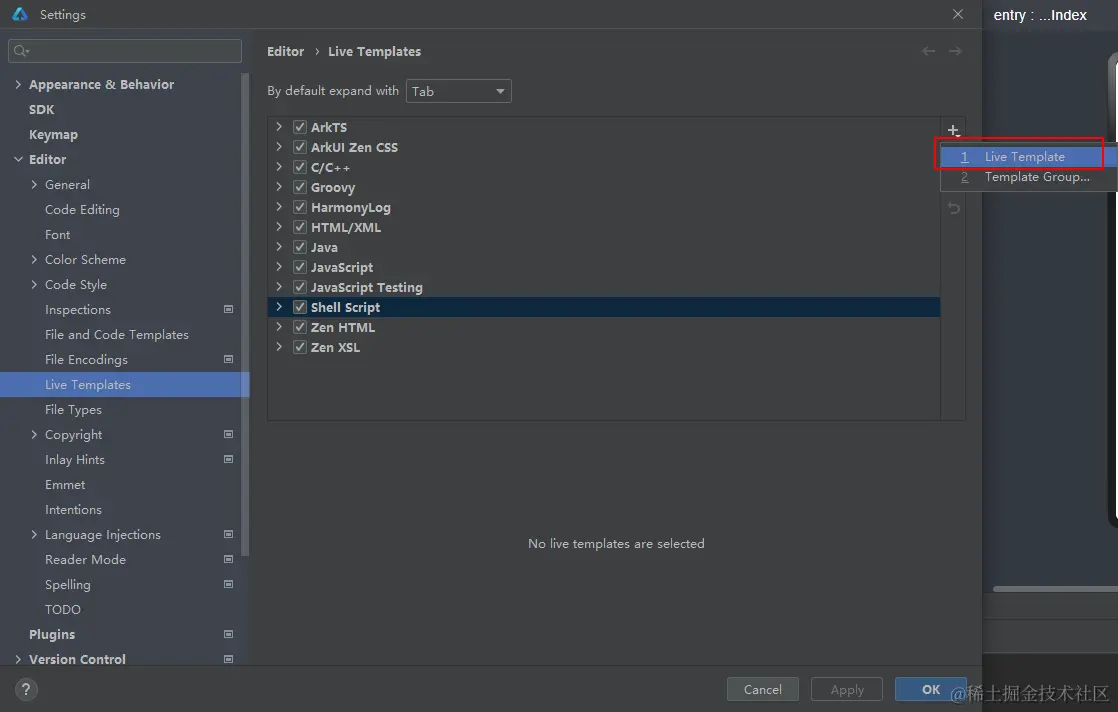Open help via the question mark icon
Viewport: 1118px width, 712px height.
pos(27,689)
